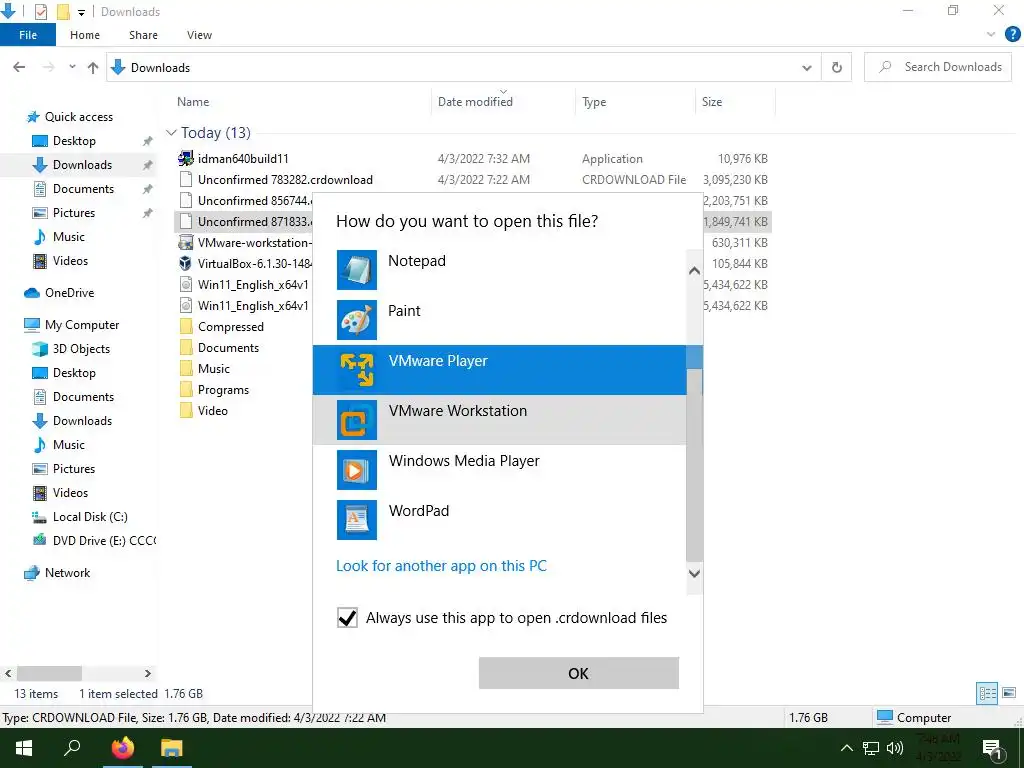Open Explorer help question mark

[1012, 35]
